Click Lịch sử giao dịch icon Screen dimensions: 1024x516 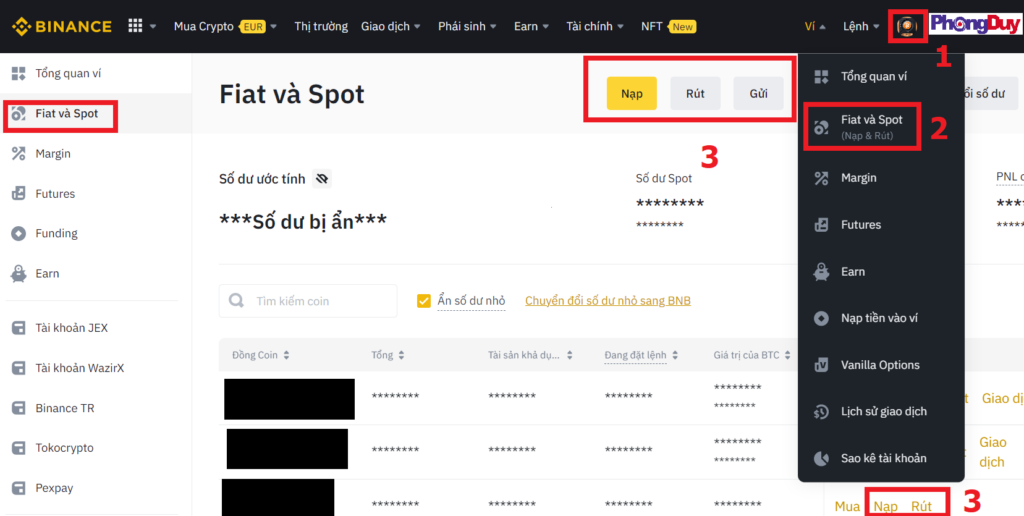(x=821, y=412)
